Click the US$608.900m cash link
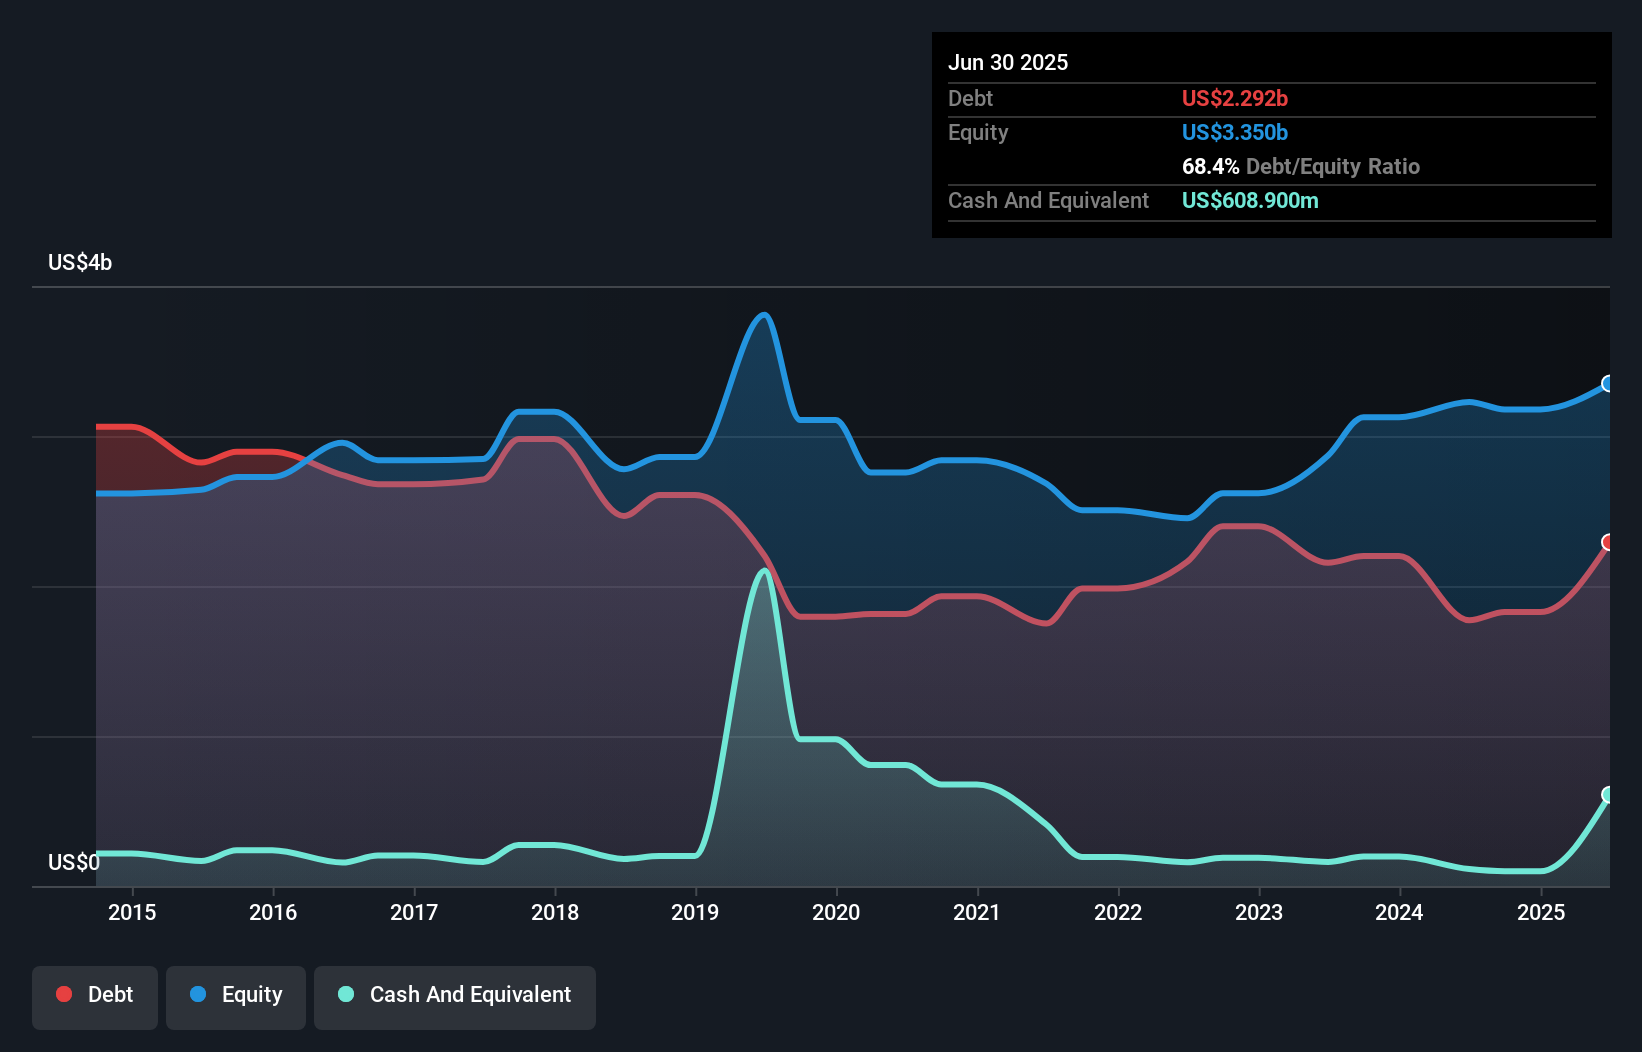 tap(1250, 200)
